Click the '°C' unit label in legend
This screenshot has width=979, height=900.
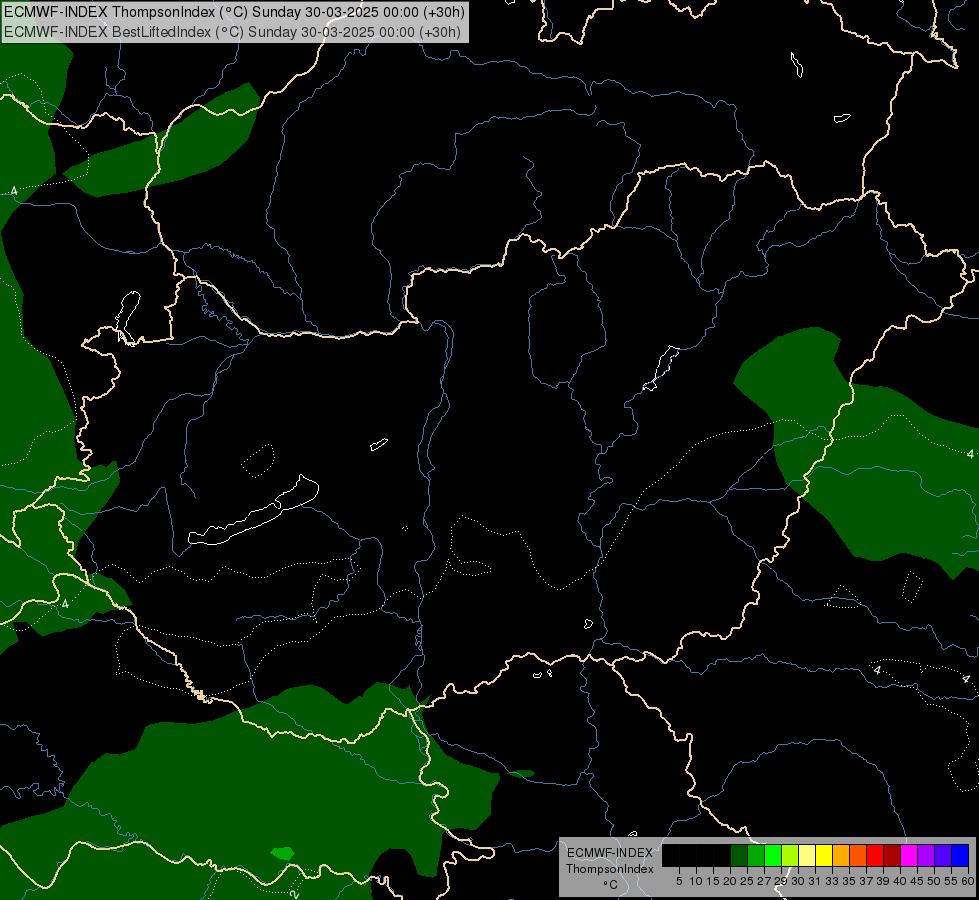611,885
